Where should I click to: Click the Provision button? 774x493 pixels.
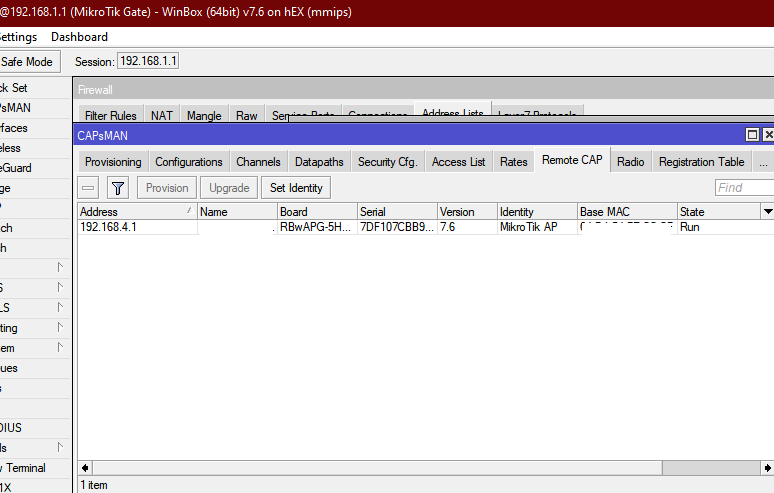pyautogui.click(x=167, y=188)
